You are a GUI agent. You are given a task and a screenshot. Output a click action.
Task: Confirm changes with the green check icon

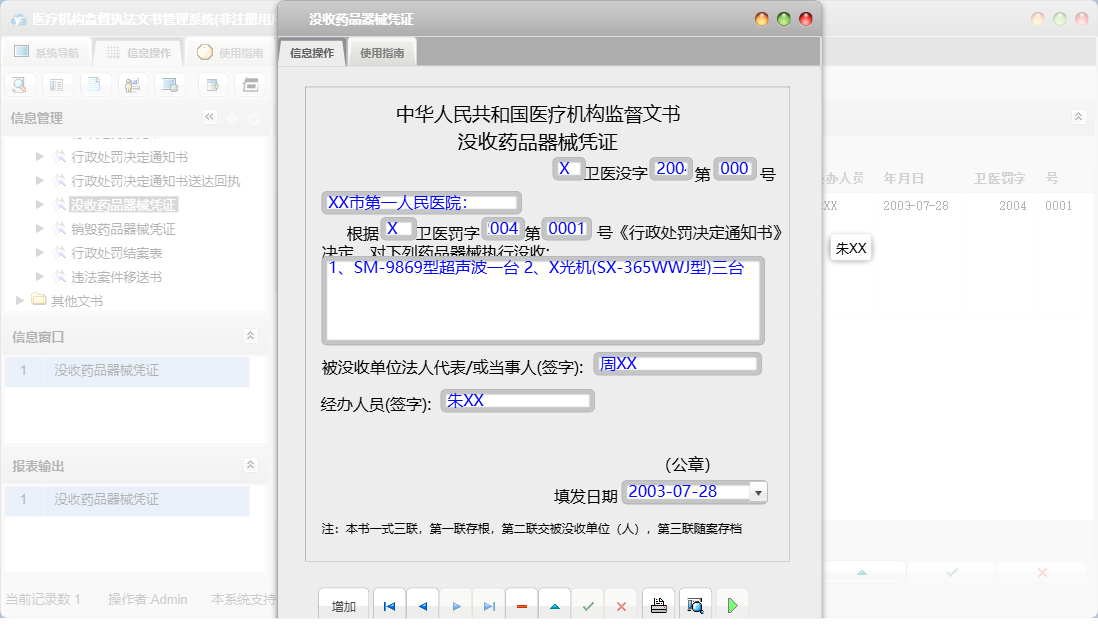[x=587, y=604]
